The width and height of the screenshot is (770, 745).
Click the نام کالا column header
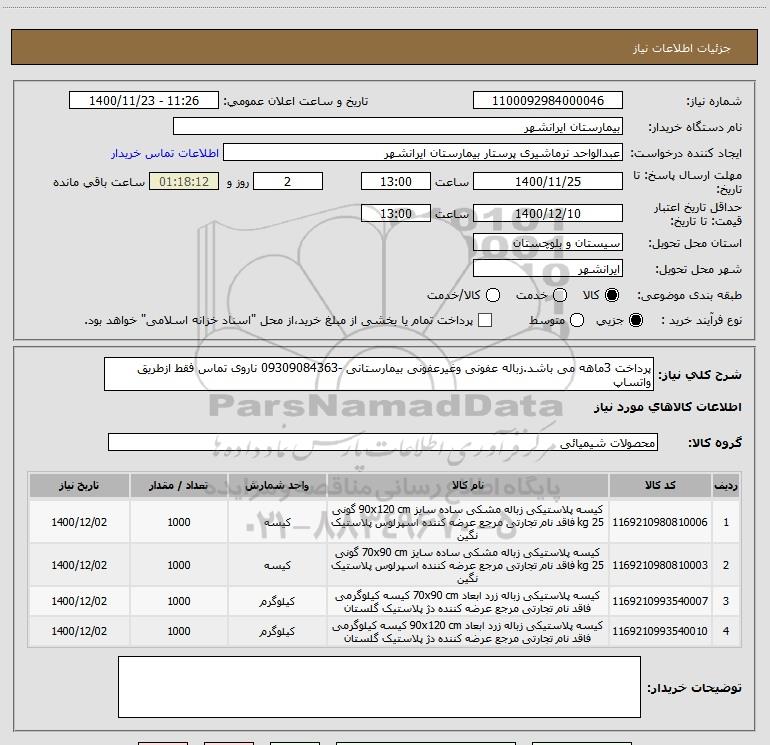468,486
